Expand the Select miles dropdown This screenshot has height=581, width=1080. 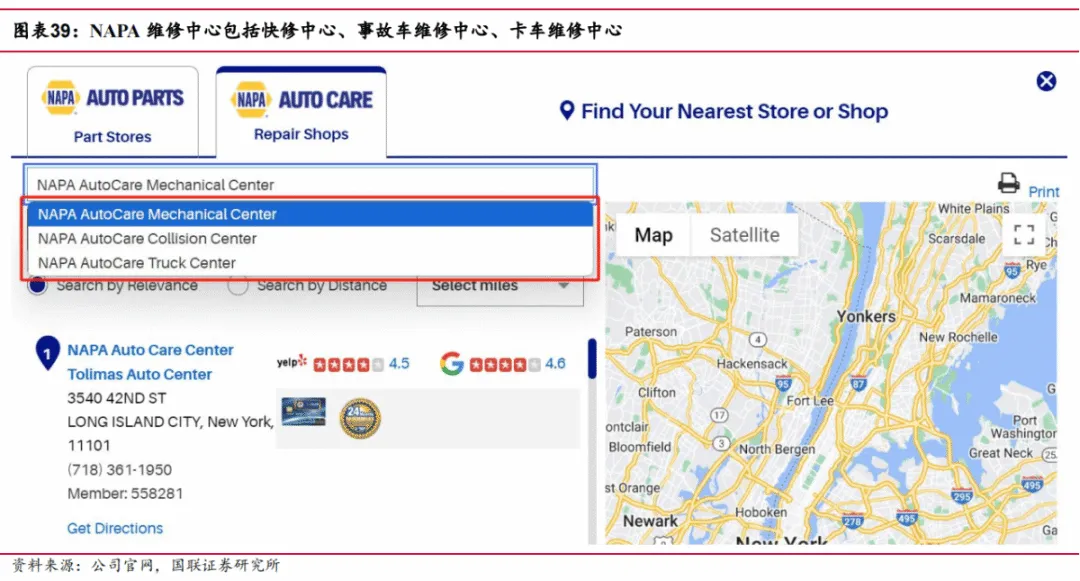(500, 288)
